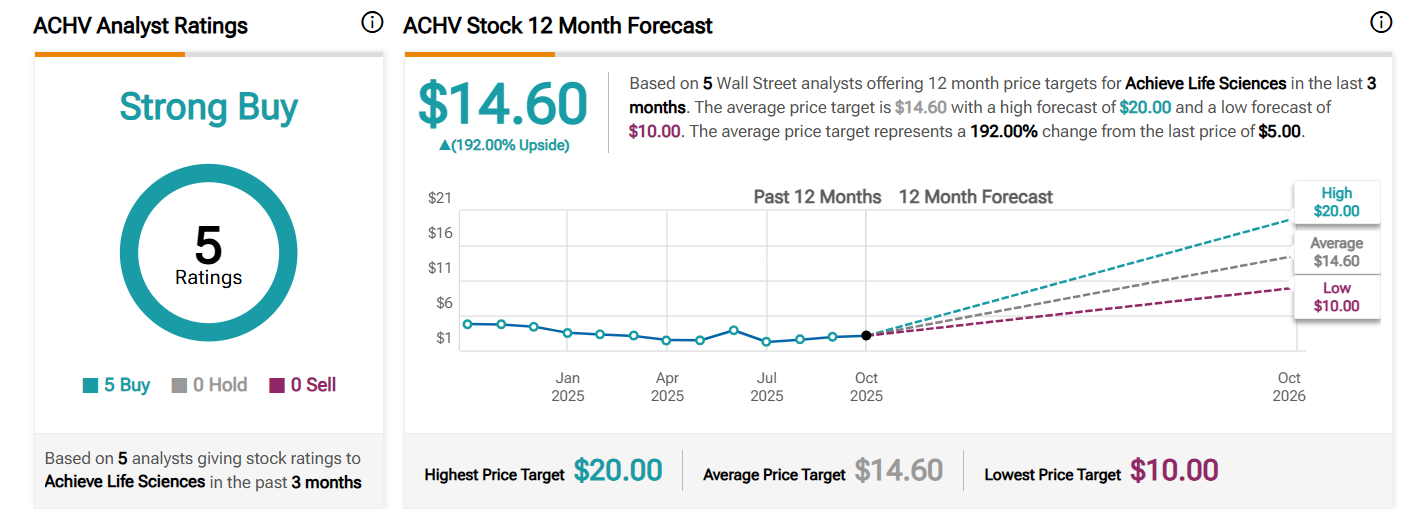Click info icon beside 12 Month Forecast
This screenshot has height=509, width=1403.
(x=1381, y=22)
